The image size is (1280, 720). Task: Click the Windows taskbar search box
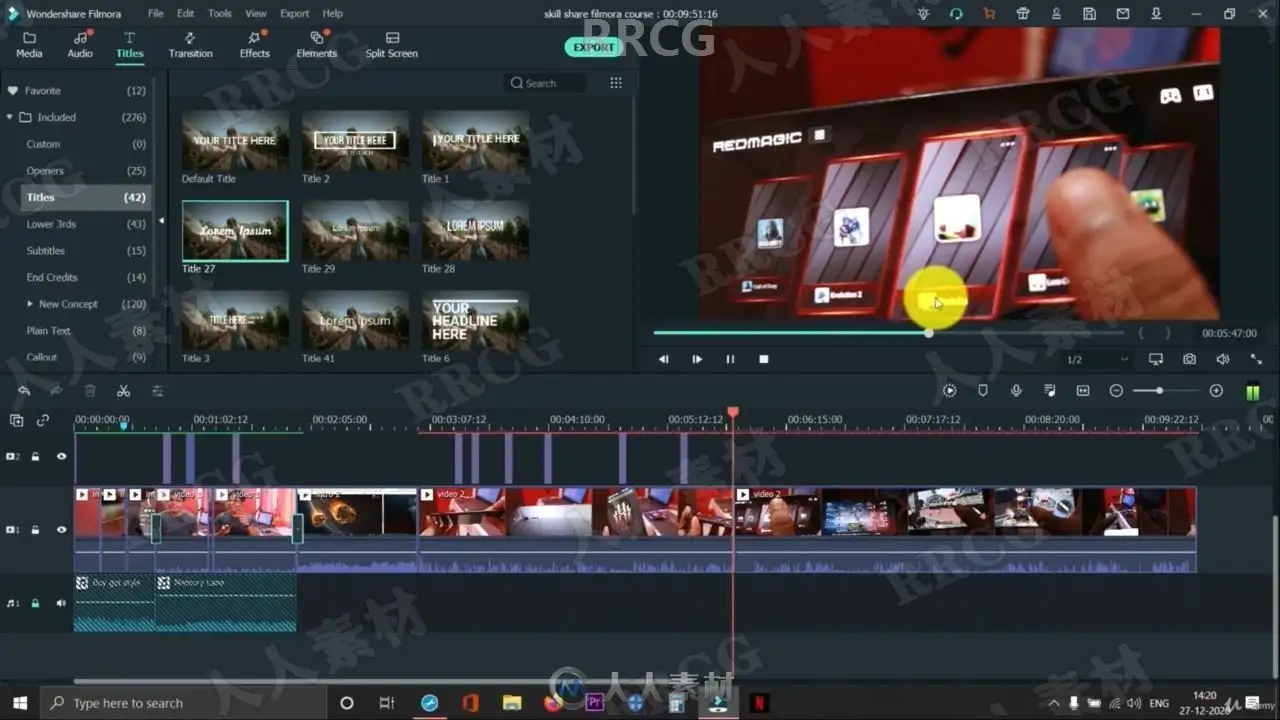tap(185, 703)
